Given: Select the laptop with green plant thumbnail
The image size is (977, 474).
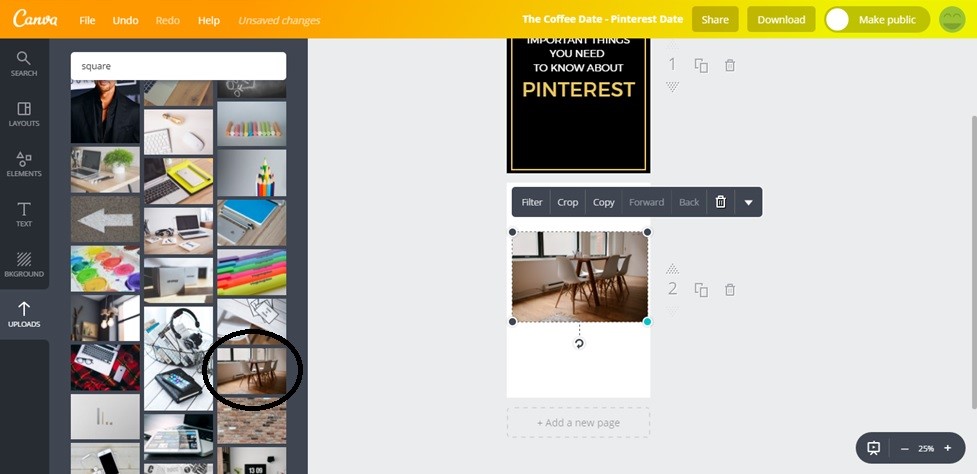Looking at the screenshot, I should click(105, 169).
